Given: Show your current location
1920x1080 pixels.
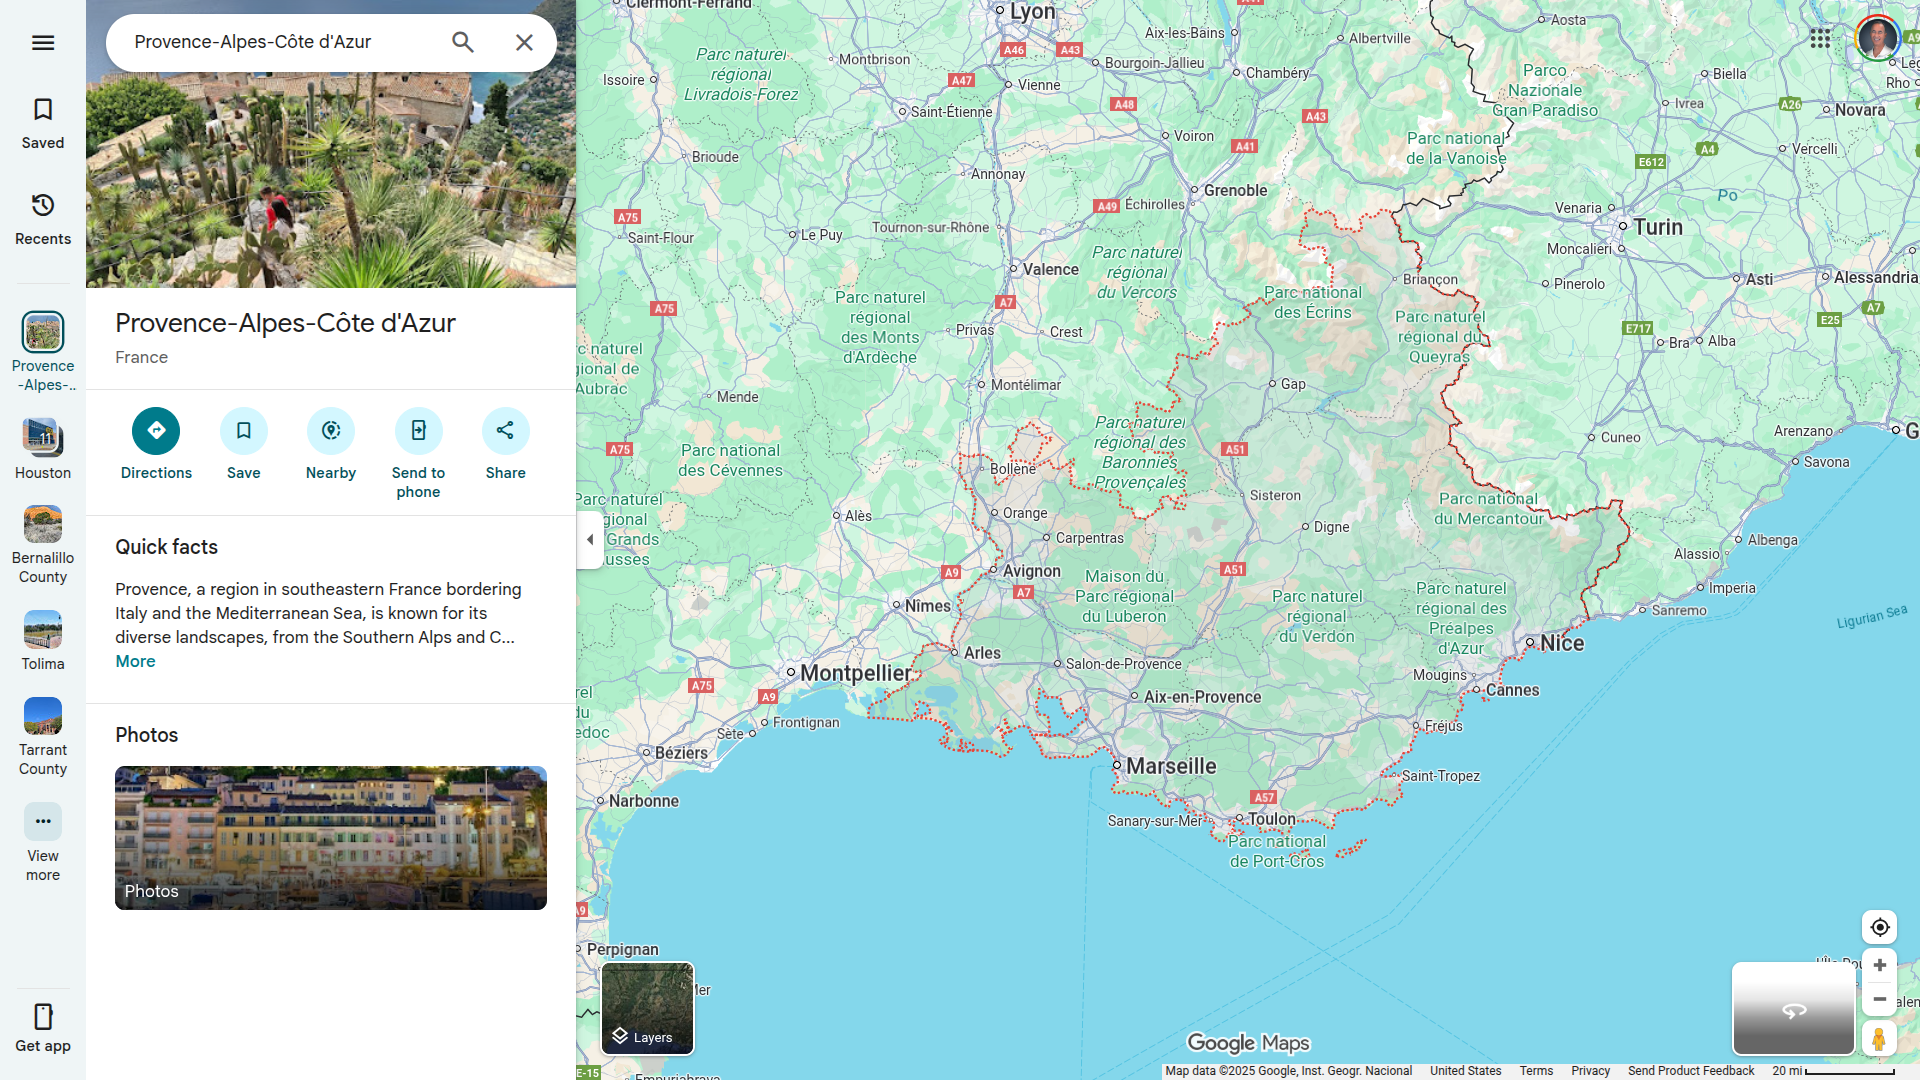Looking at the screenshot, I should coord(1879,927).
